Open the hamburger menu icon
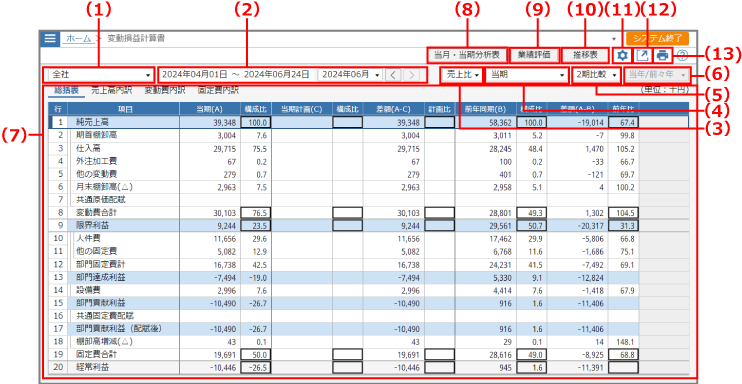The image size is (742, 384). click(x=50, y=38)
